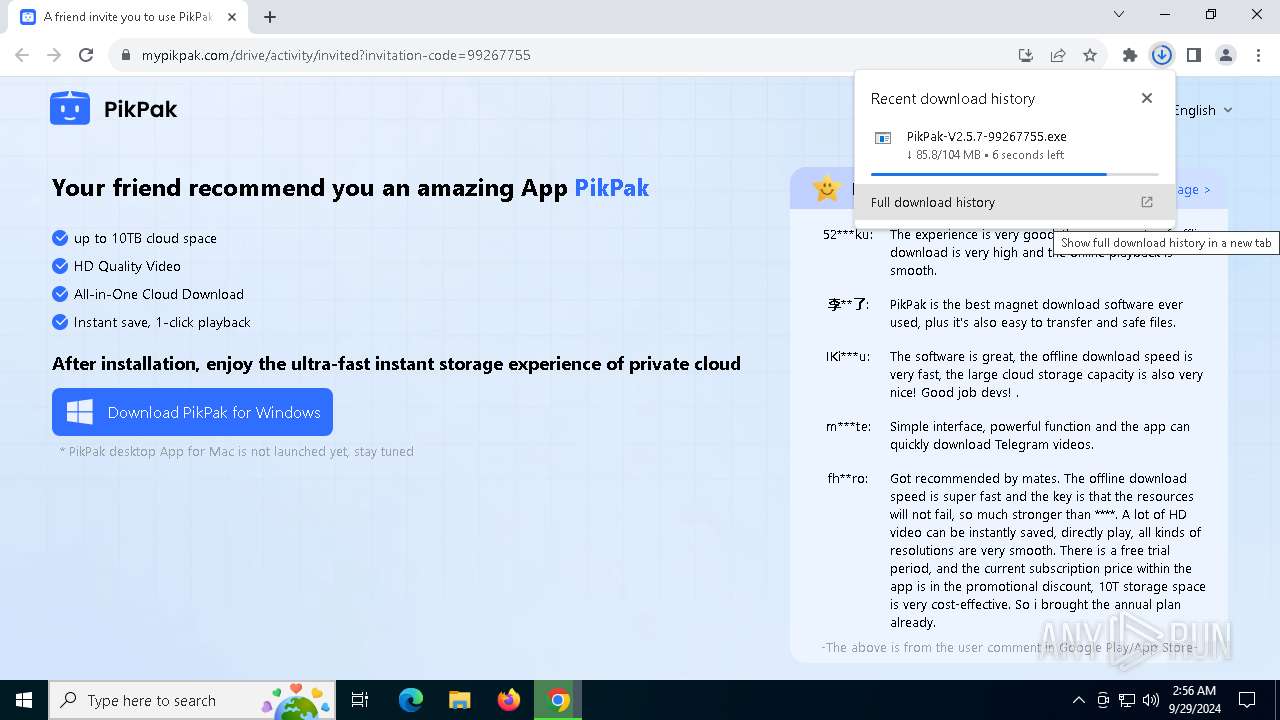Share this page icon
The image size is (1280, 720).
[x=1058, y=55]
